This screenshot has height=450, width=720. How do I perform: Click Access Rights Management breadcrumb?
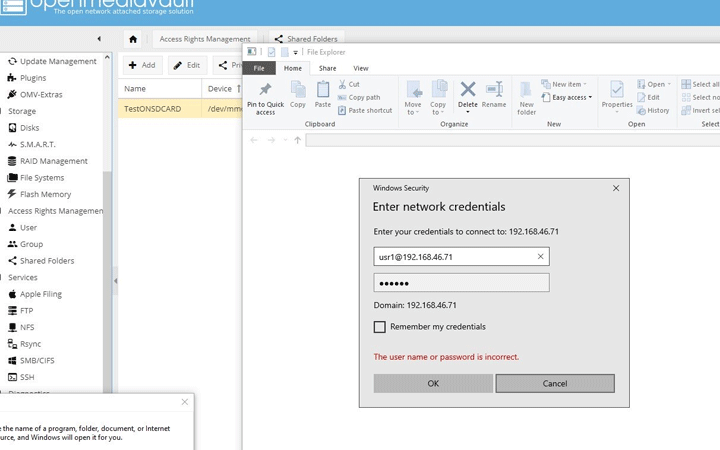coord(205,39)
